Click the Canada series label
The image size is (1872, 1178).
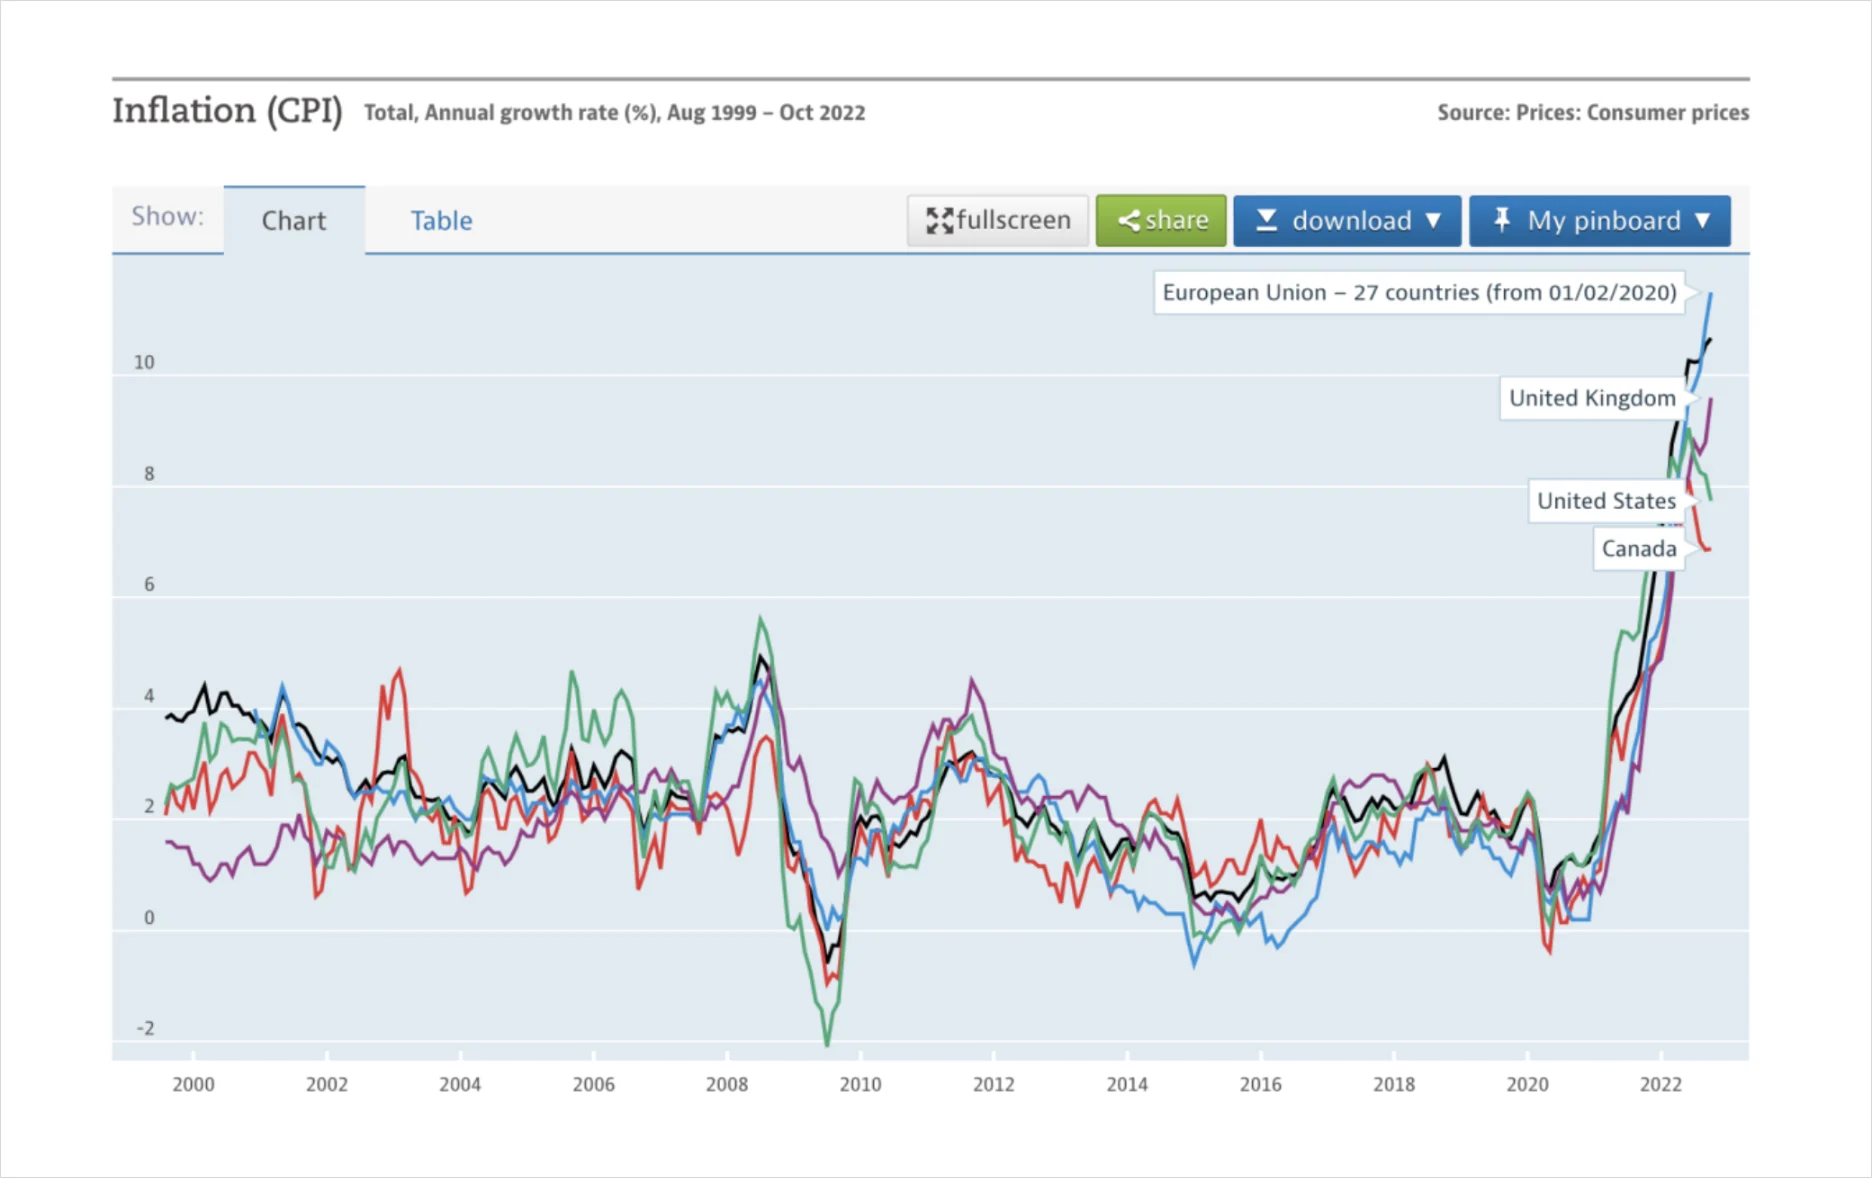(1639, 549)
